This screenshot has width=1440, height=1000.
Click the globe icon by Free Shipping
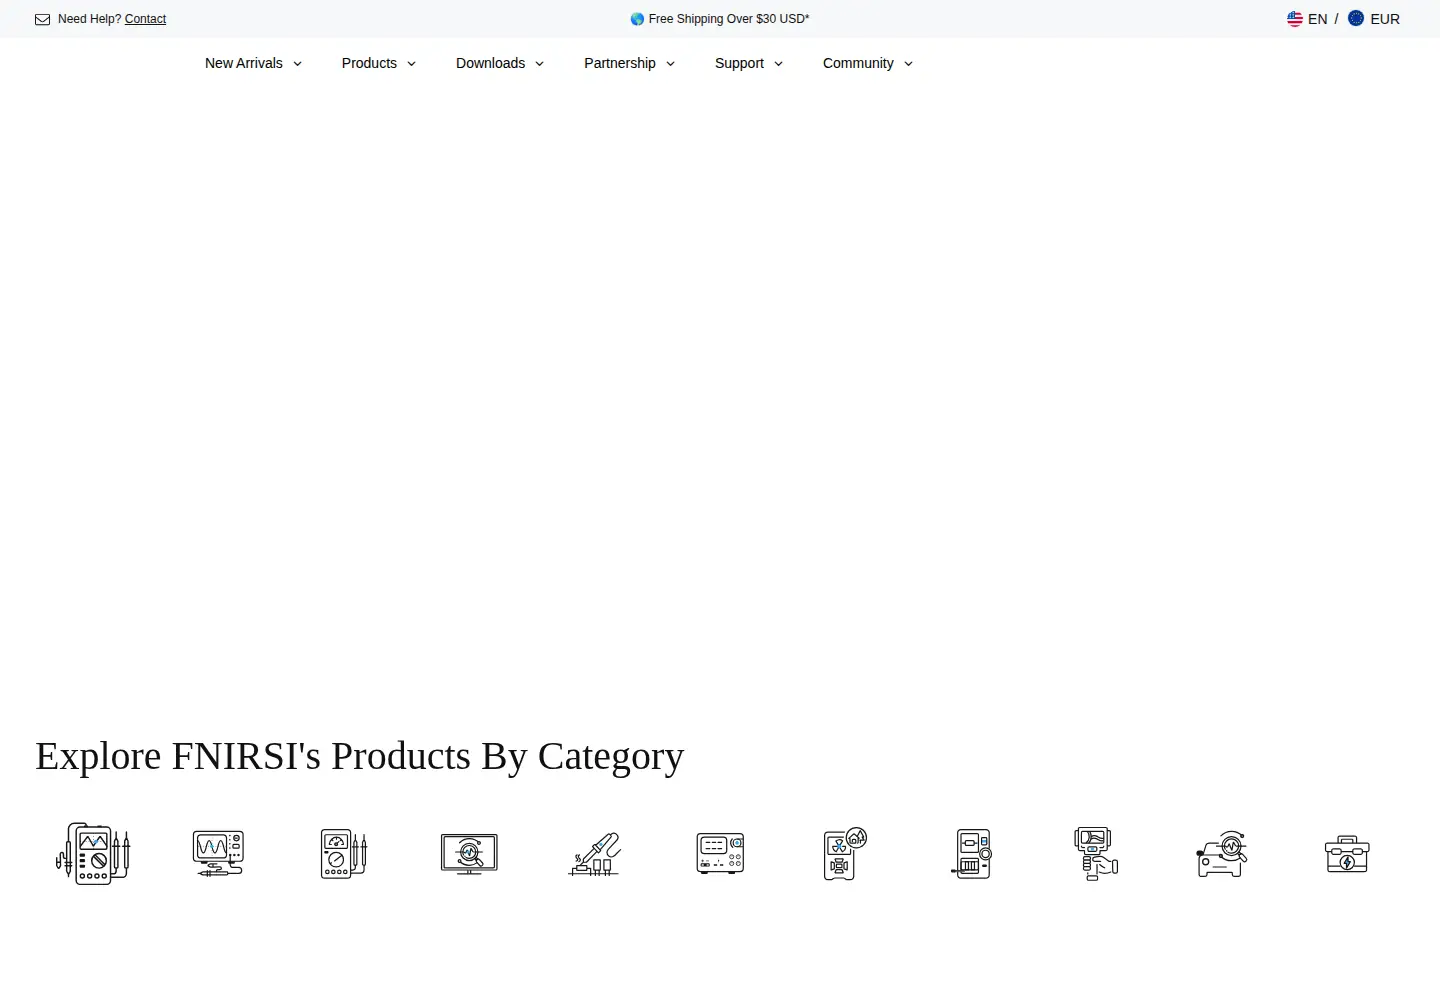point(637,19)
